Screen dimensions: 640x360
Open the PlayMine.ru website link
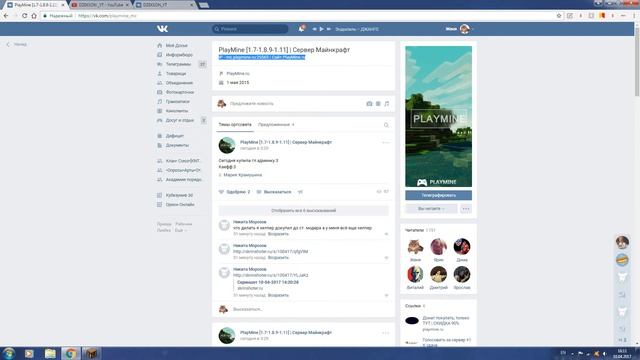[x=238, y=73]
